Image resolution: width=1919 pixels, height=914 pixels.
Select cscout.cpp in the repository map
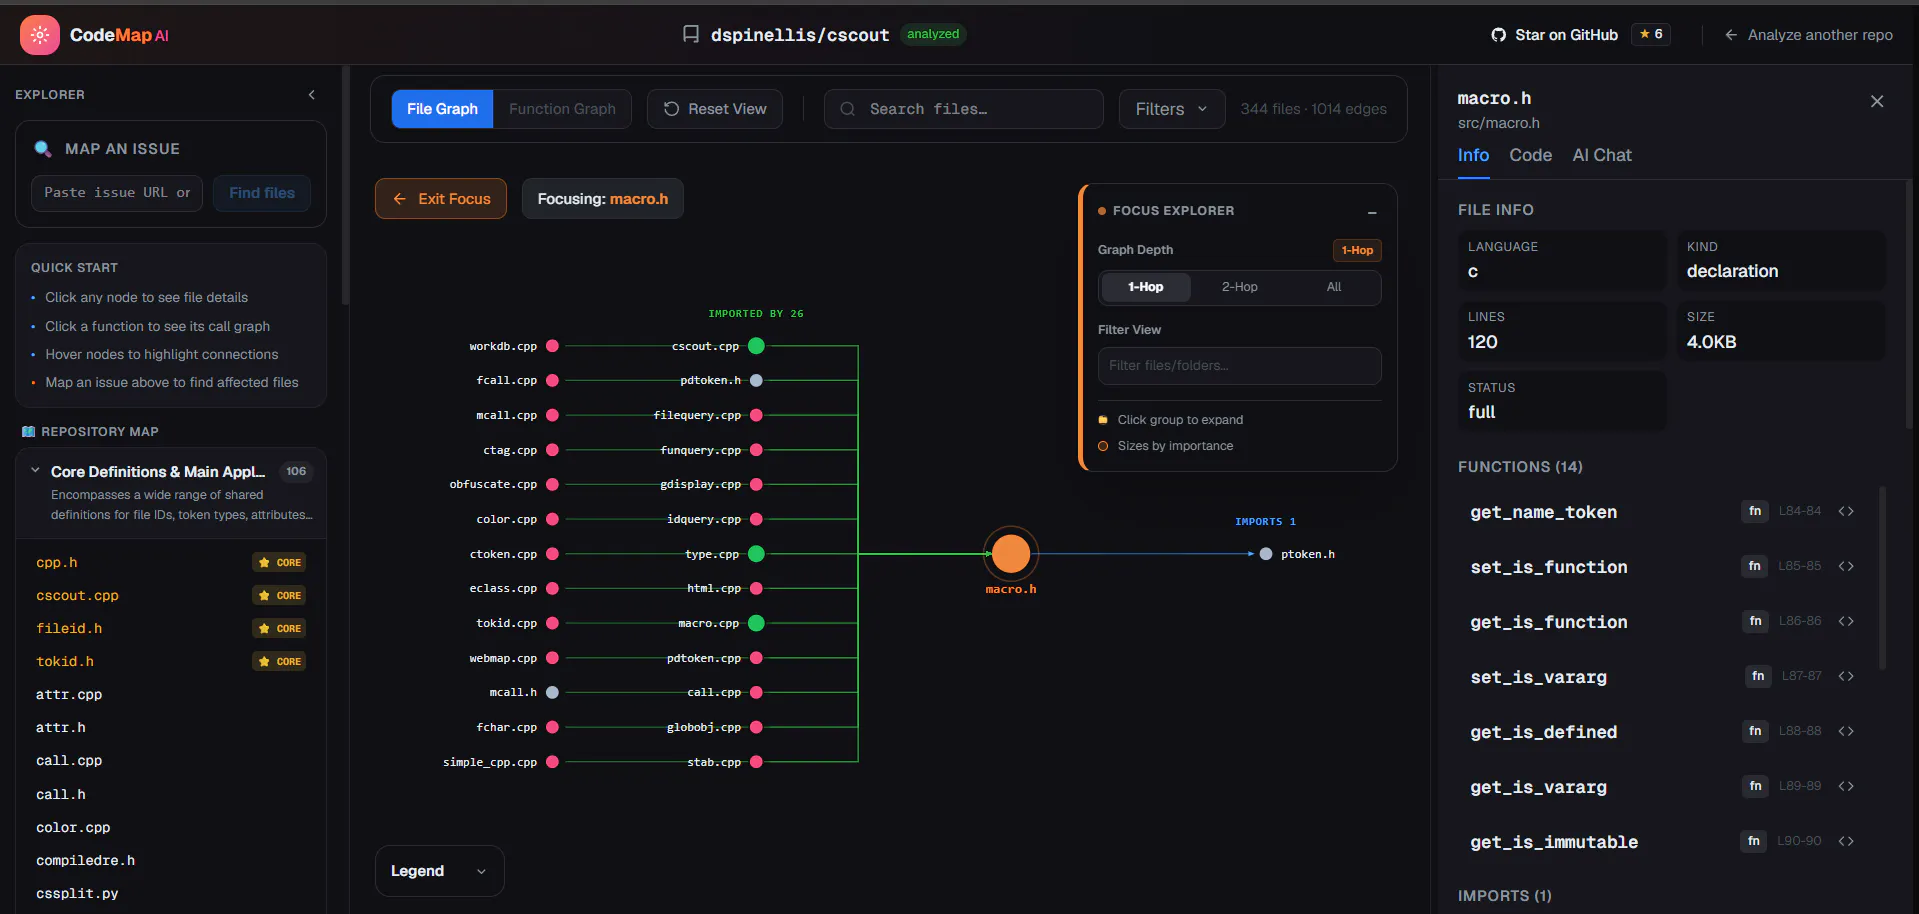click(77, 596)
